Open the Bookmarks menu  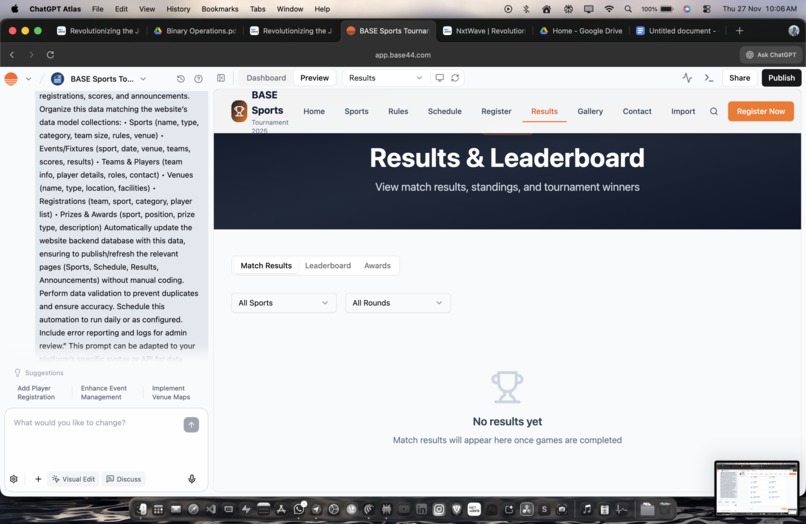[219, 9]
